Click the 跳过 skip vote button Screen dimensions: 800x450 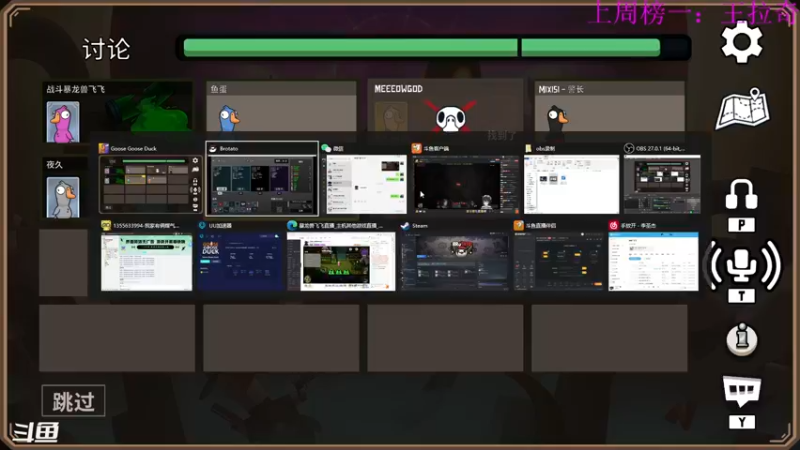[x=73, y=401]
